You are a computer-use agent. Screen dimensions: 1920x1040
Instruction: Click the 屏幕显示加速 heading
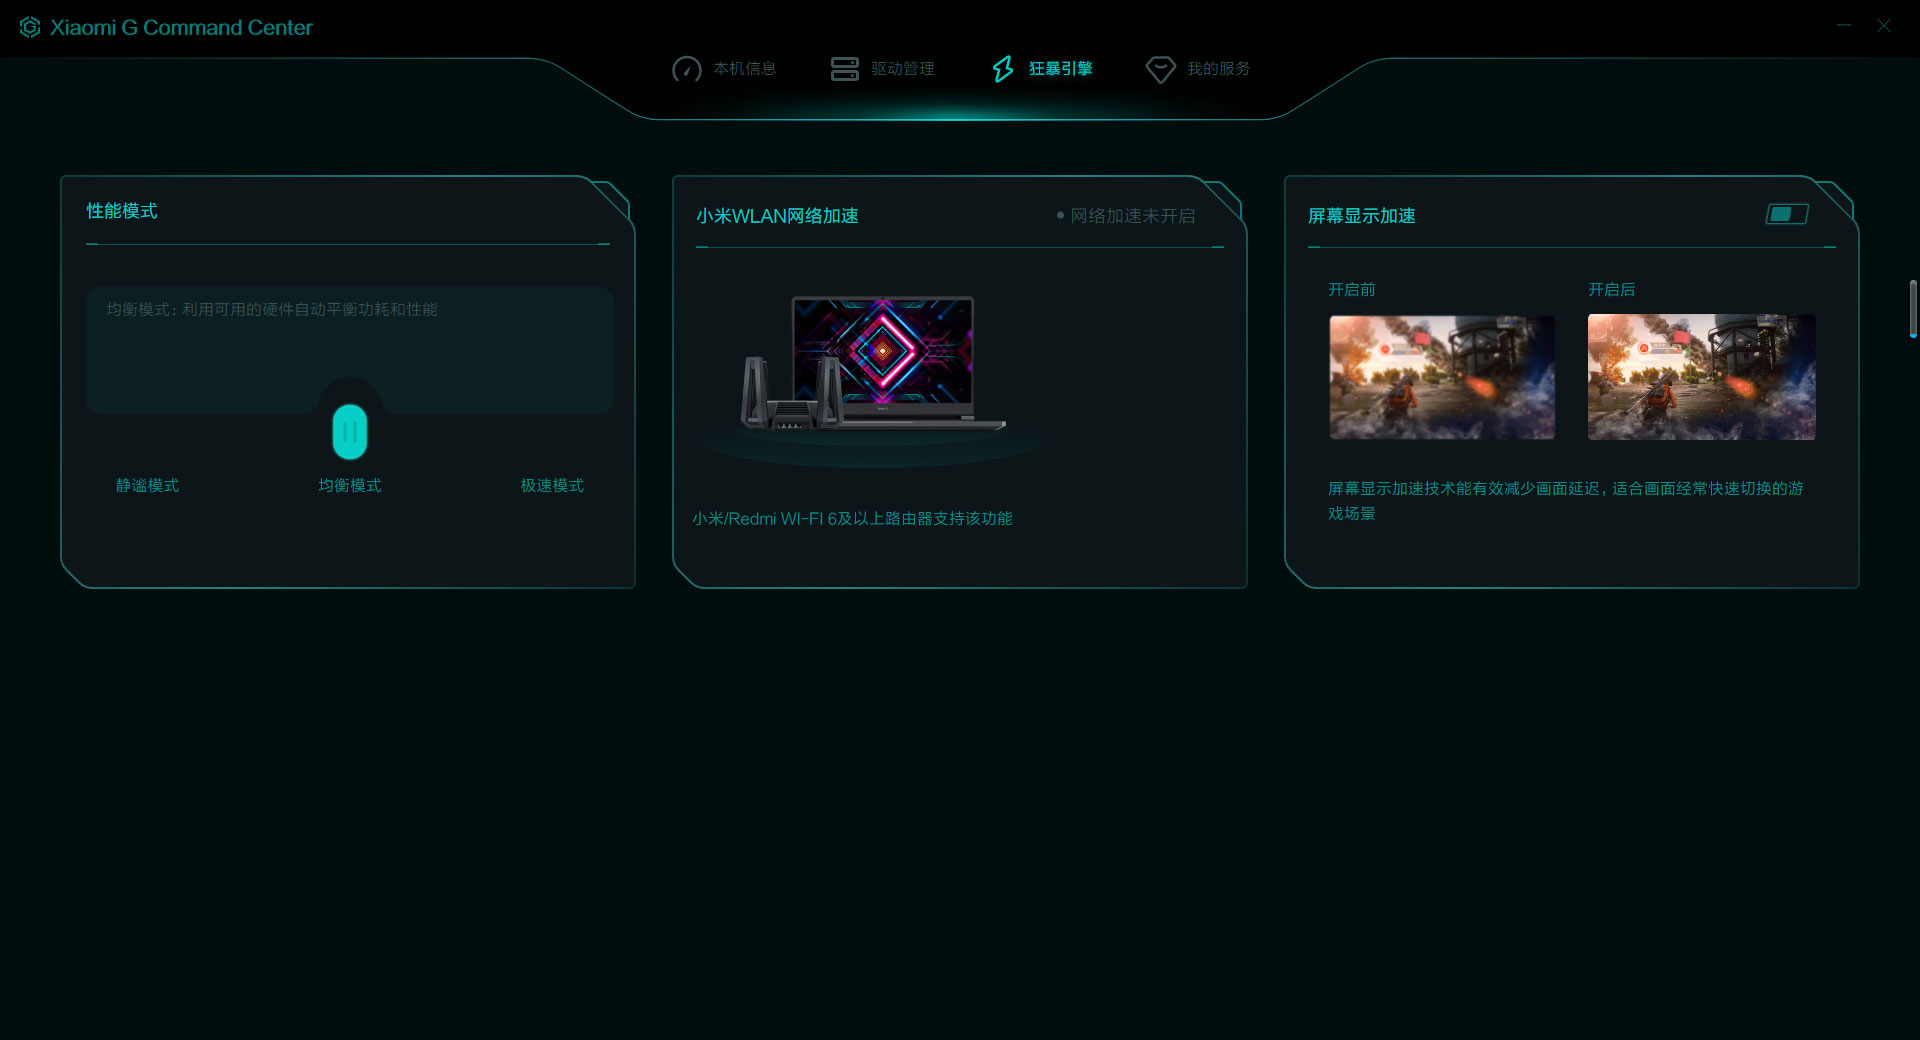point(1361,216)
